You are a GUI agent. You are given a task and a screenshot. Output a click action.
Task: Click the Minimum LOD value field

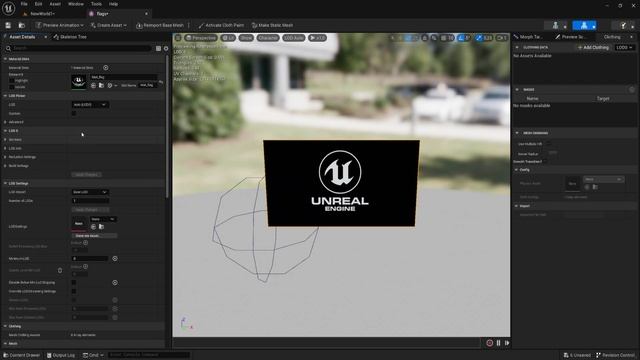90,259
